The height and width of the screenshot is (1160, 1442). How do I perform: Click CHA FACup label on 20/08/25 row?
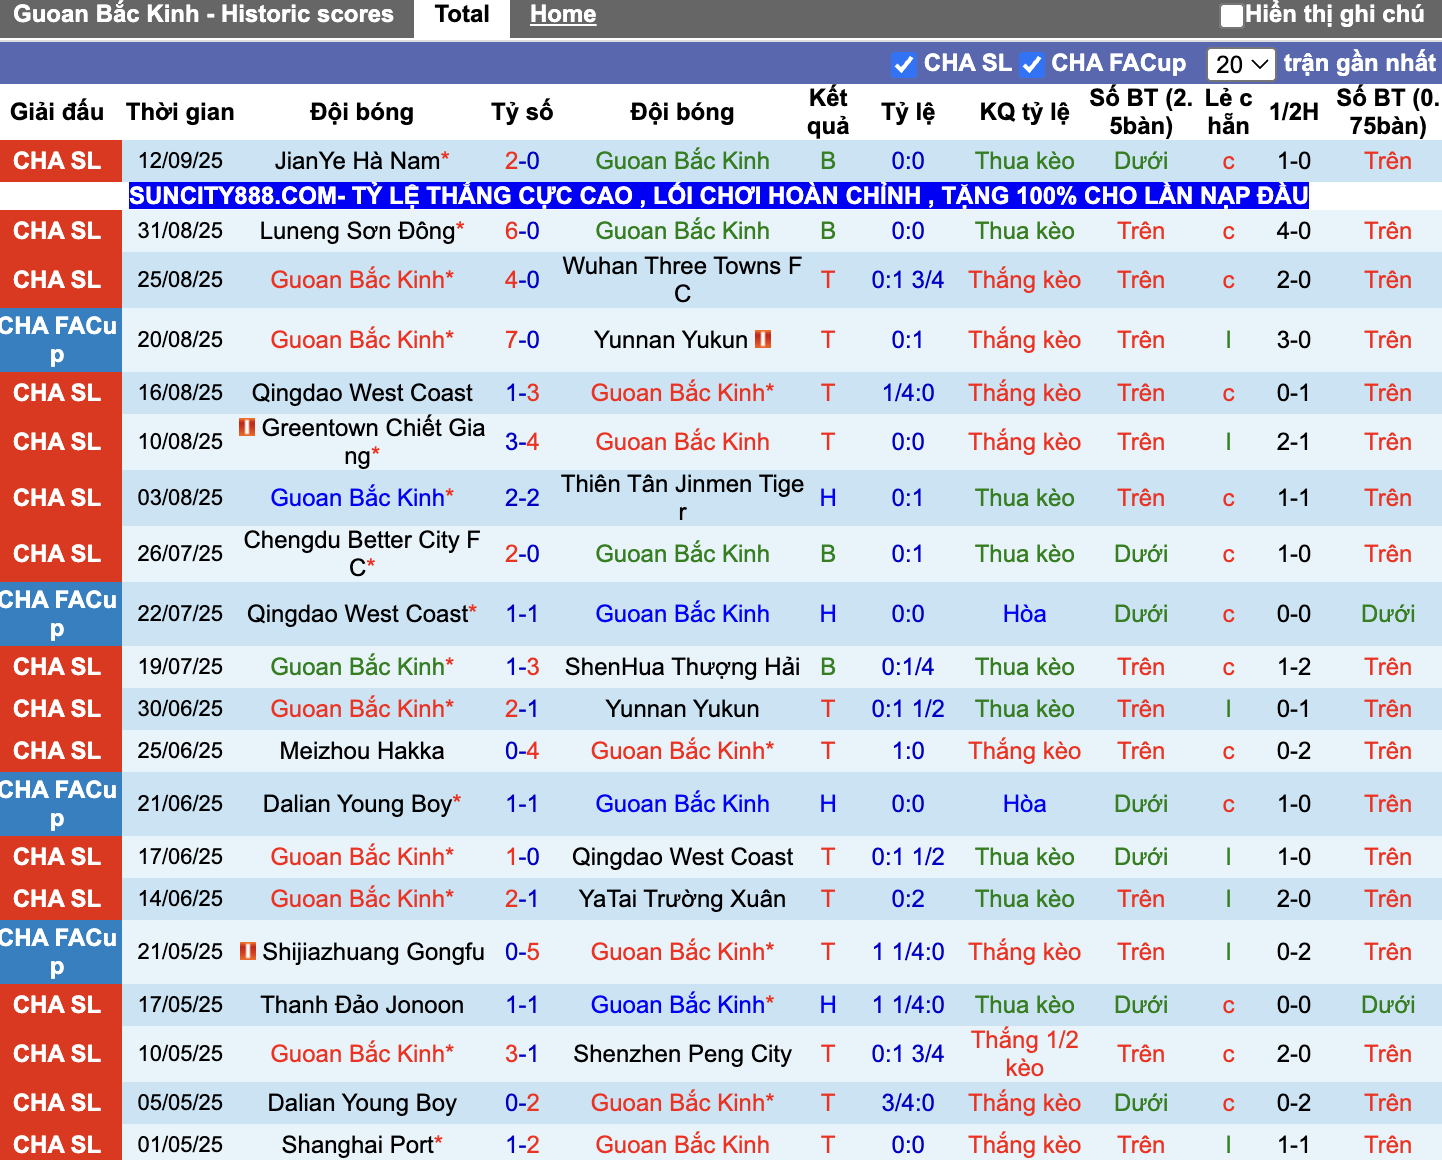59,340
